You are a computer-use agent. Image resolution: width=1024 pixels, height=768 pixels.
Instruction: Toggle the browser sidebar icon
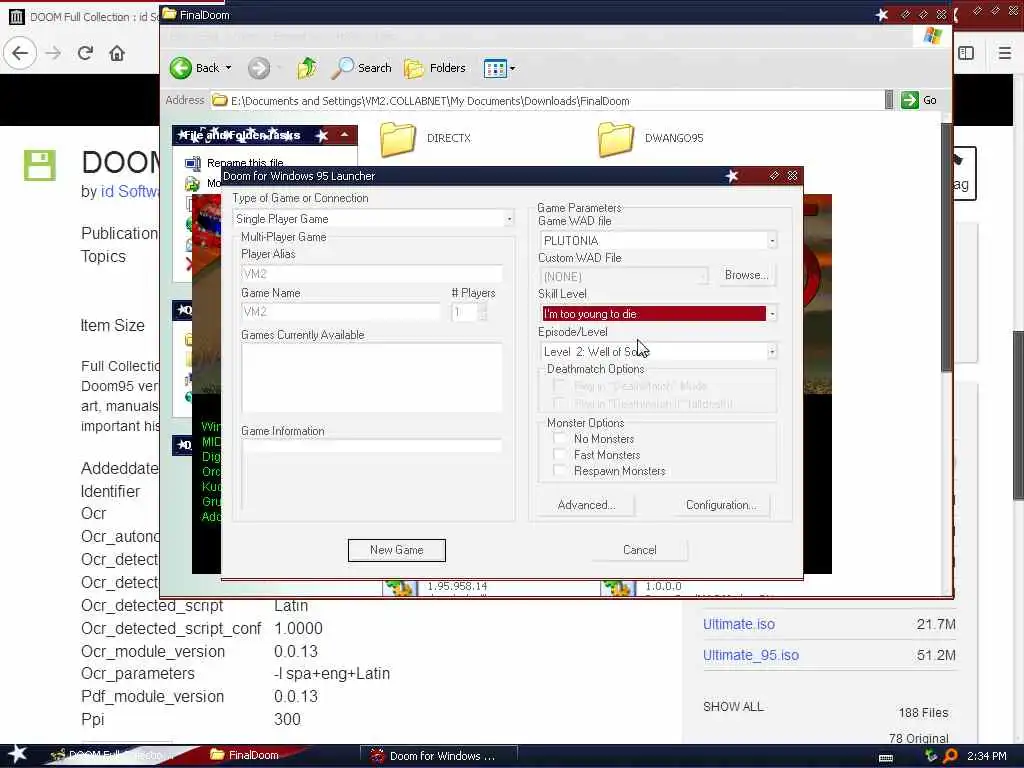(x=966, y=53)
